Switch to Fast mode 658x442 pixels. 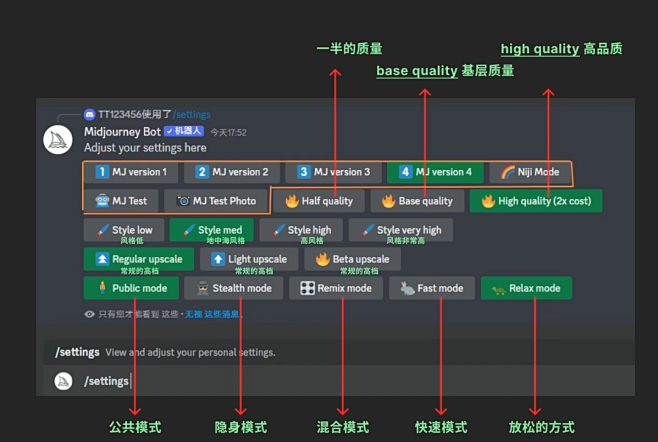pos(432,288)
